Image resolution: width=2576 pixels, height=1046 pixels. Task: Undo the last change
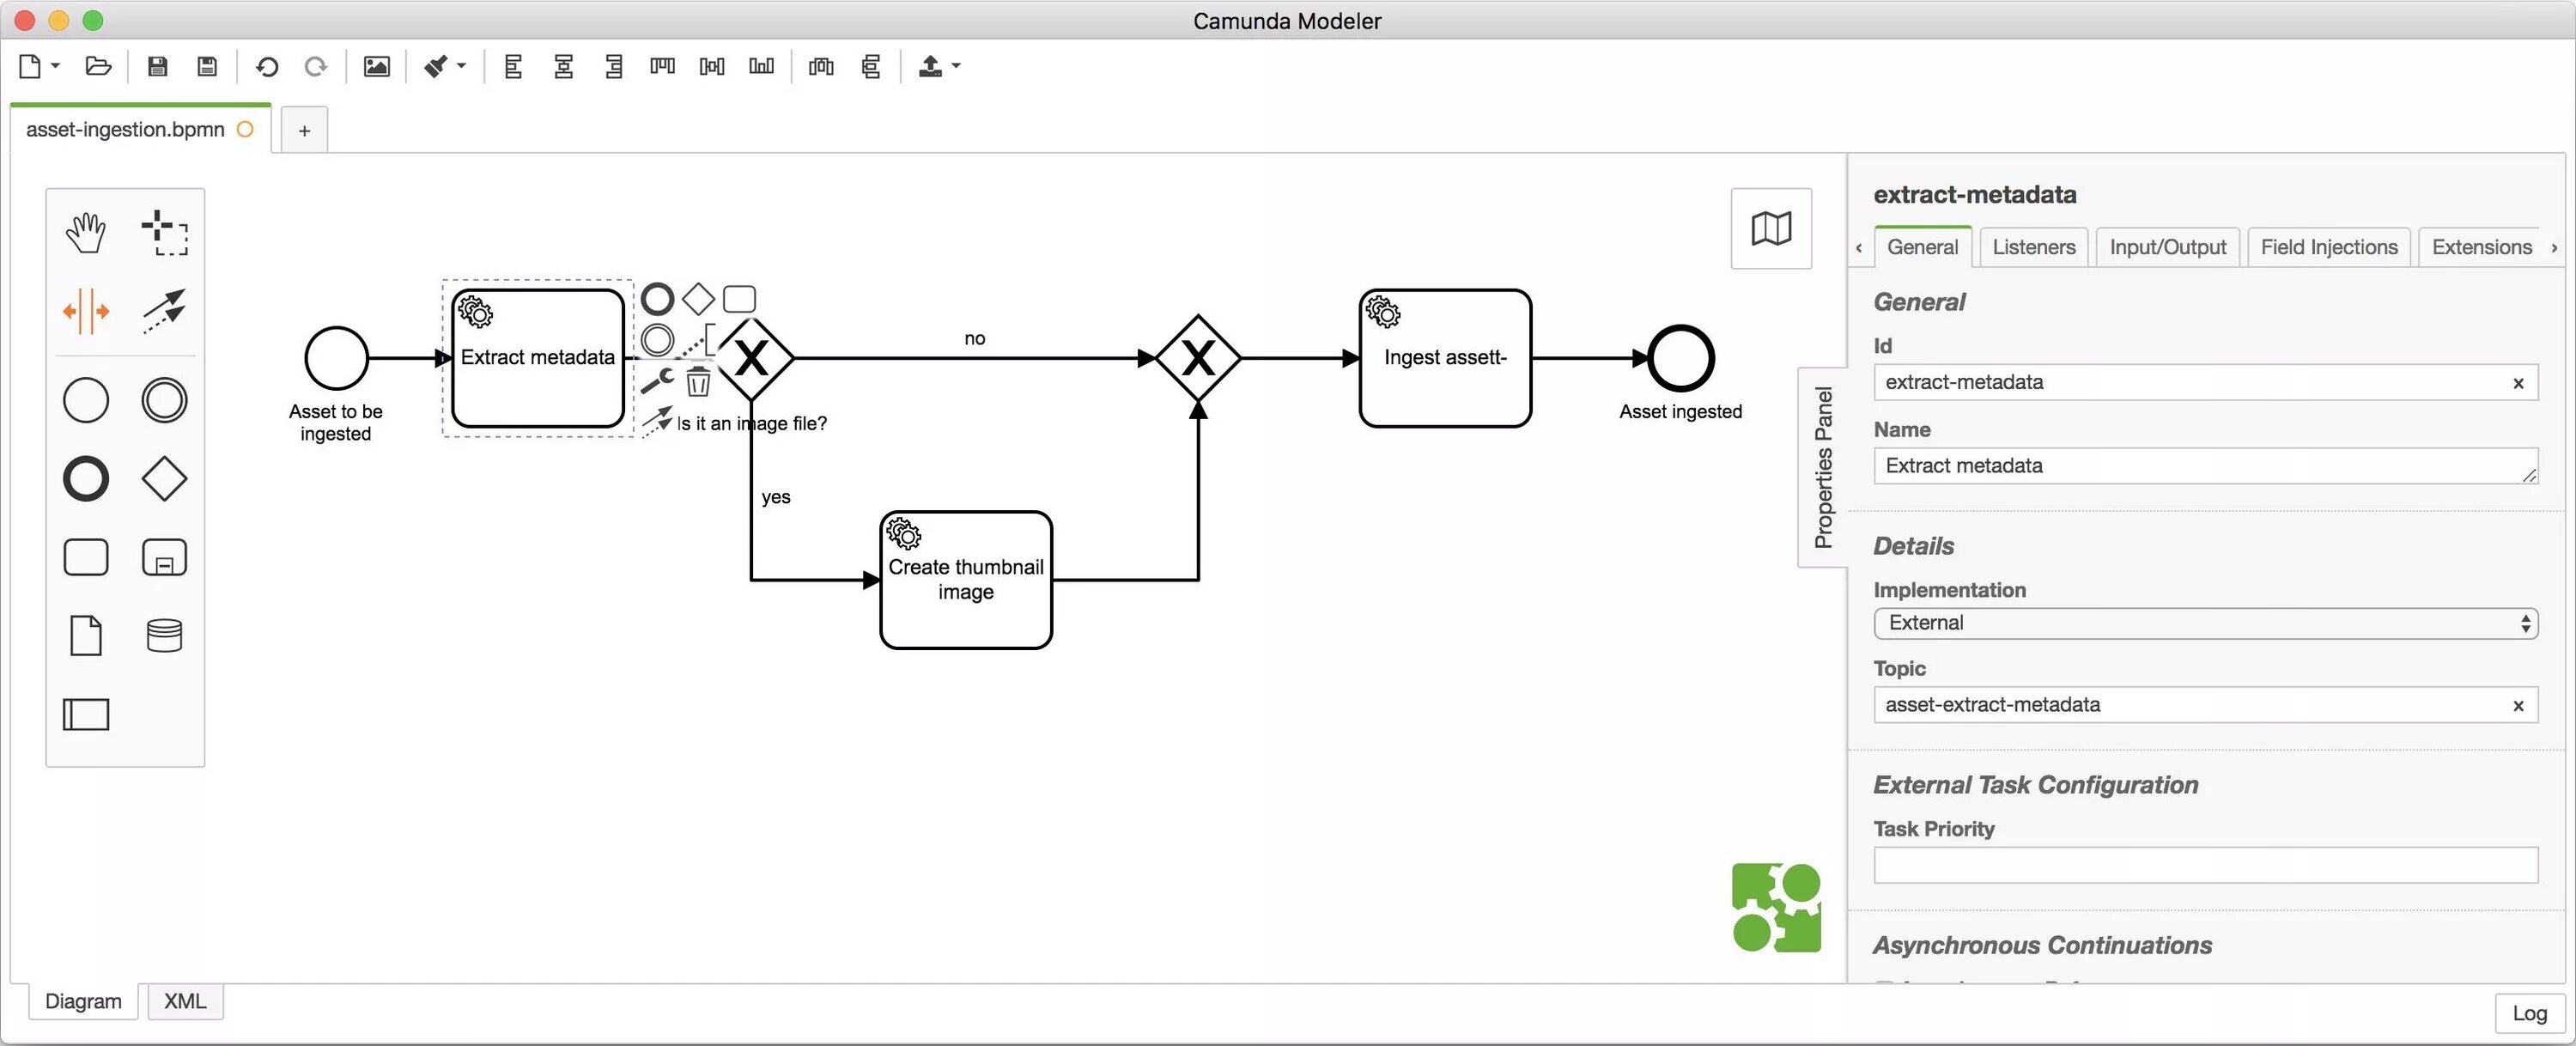266,66
